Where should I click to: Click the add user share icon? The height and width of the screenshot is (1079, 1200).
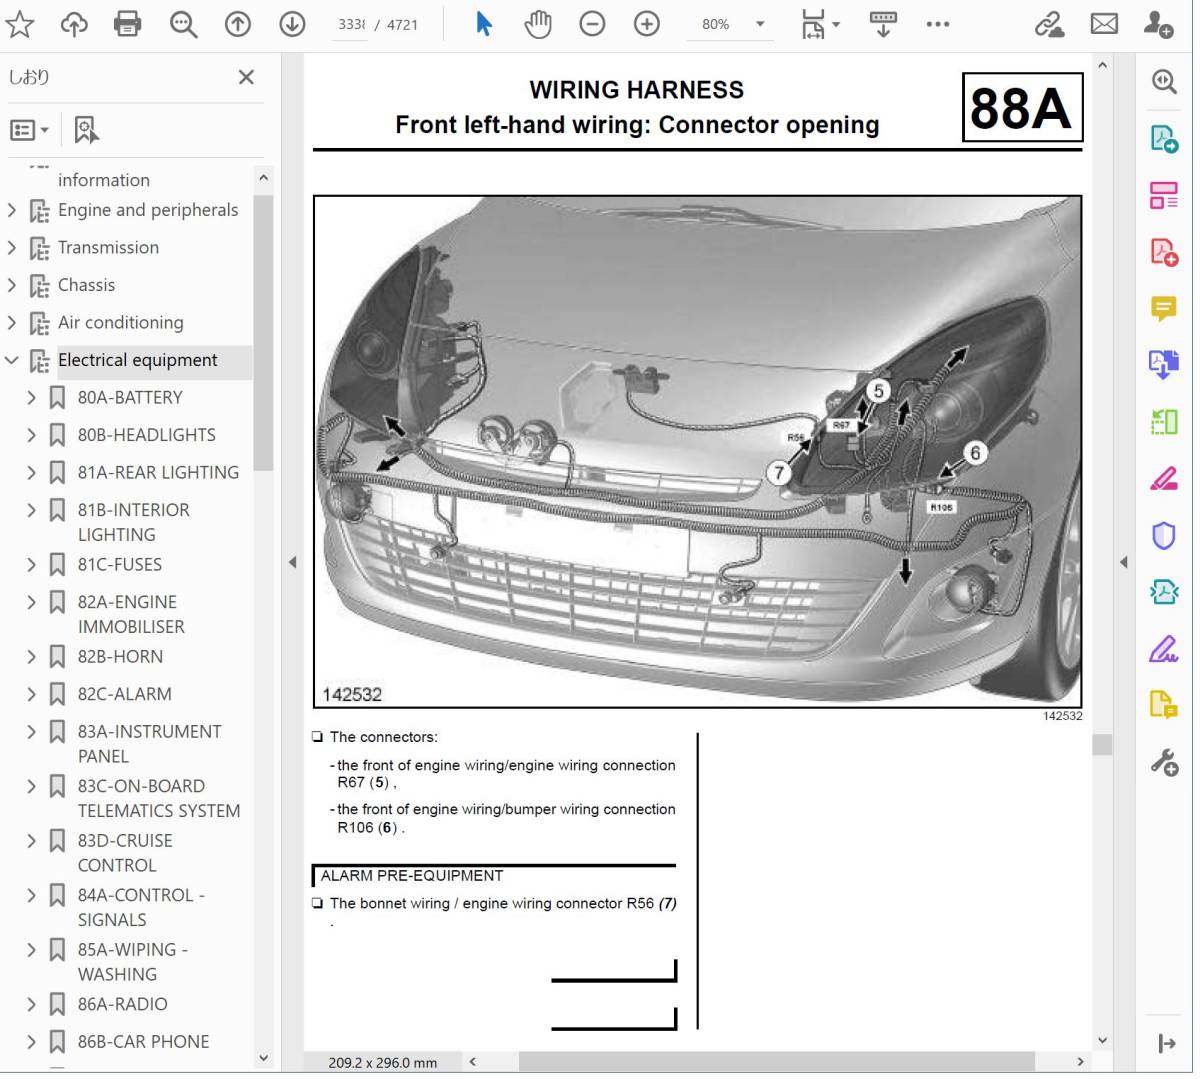[x=1158, y=24]
